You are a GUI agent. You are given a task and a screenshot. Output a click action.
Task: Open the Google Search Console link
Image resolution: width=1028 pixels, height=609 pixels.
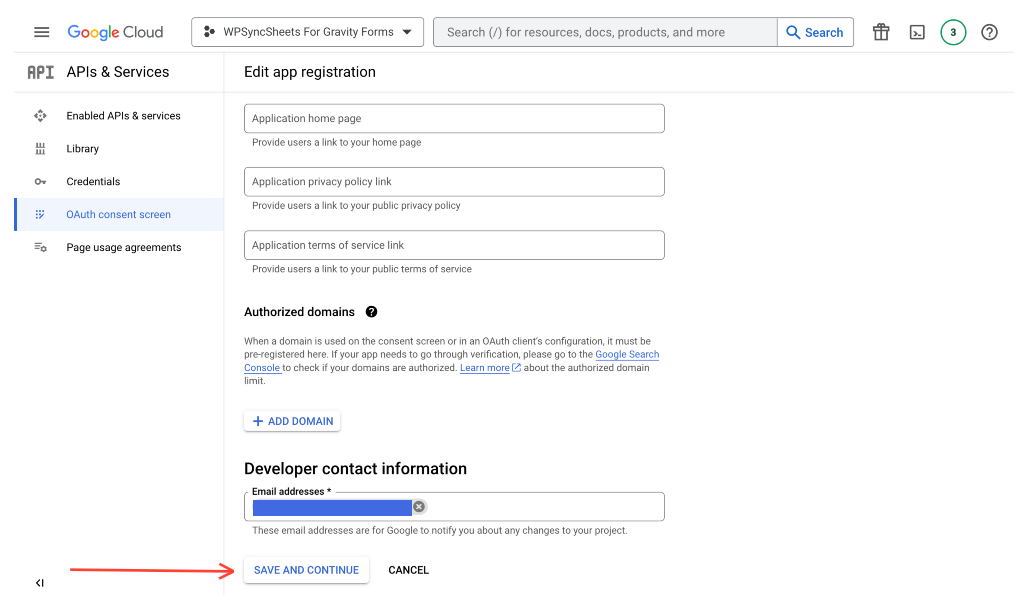[627, 354]
